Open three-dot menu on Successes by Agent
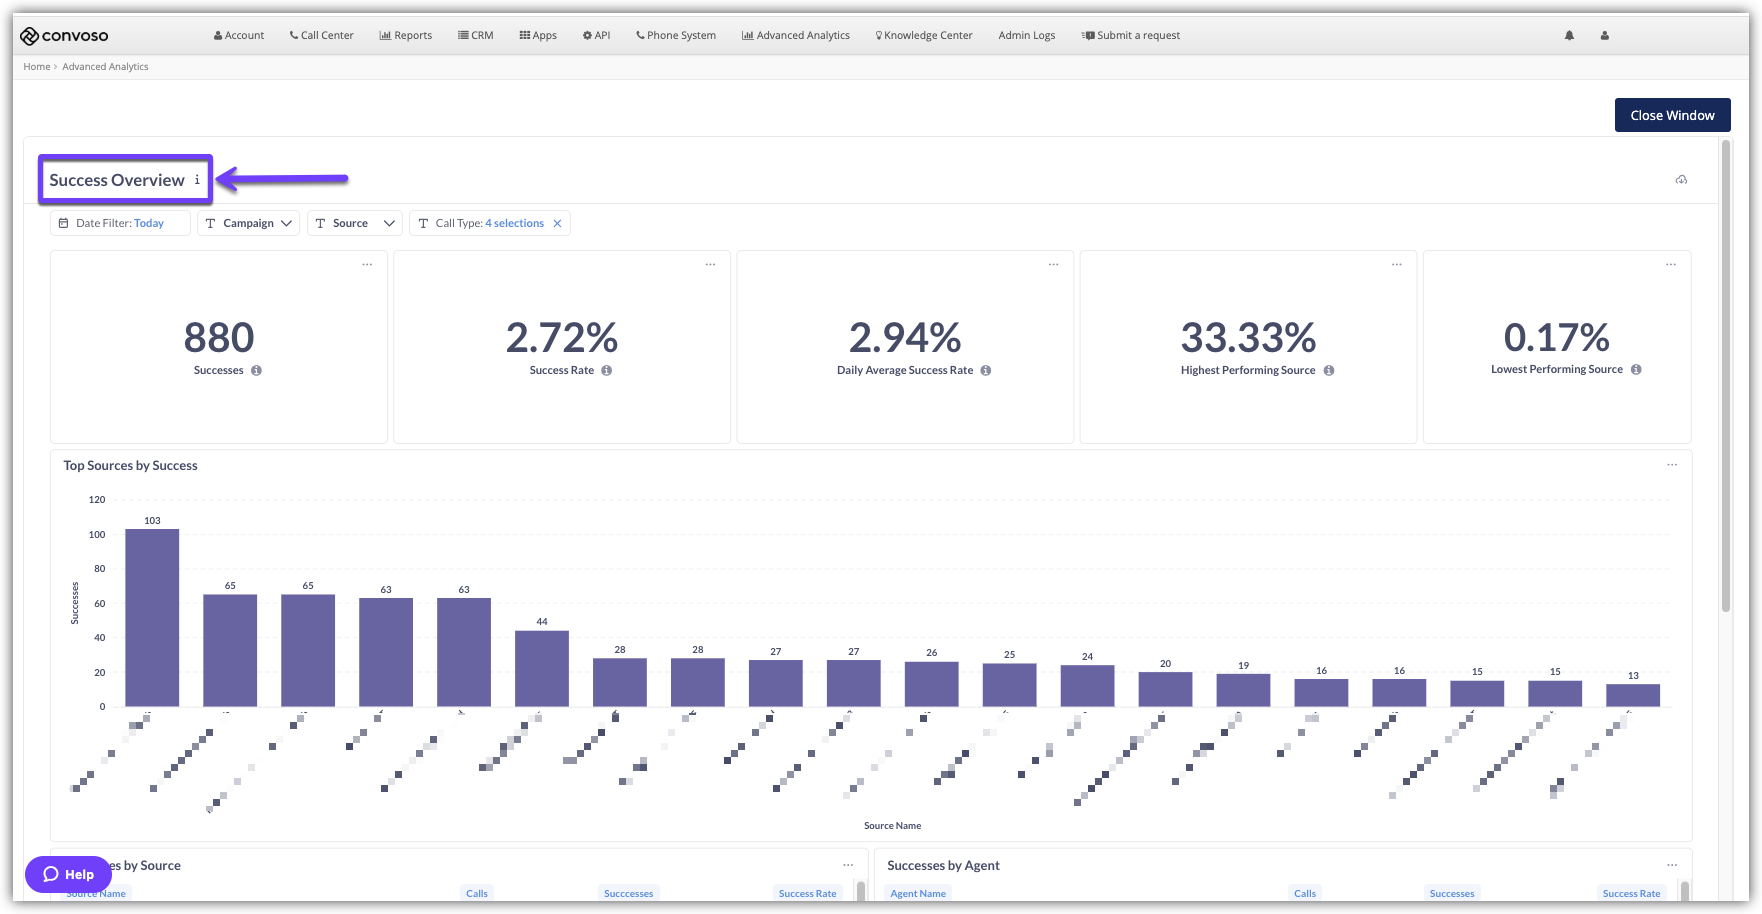The height and width of the screenshot is (914, 1762). click(1671, 865)
